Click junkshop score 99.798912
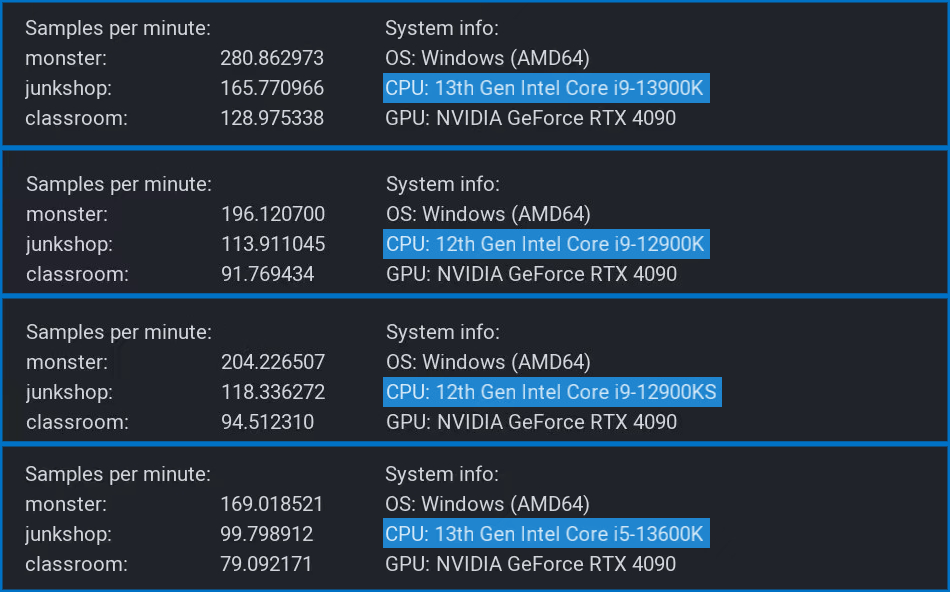The image size is (950, 592). point(267,534)
